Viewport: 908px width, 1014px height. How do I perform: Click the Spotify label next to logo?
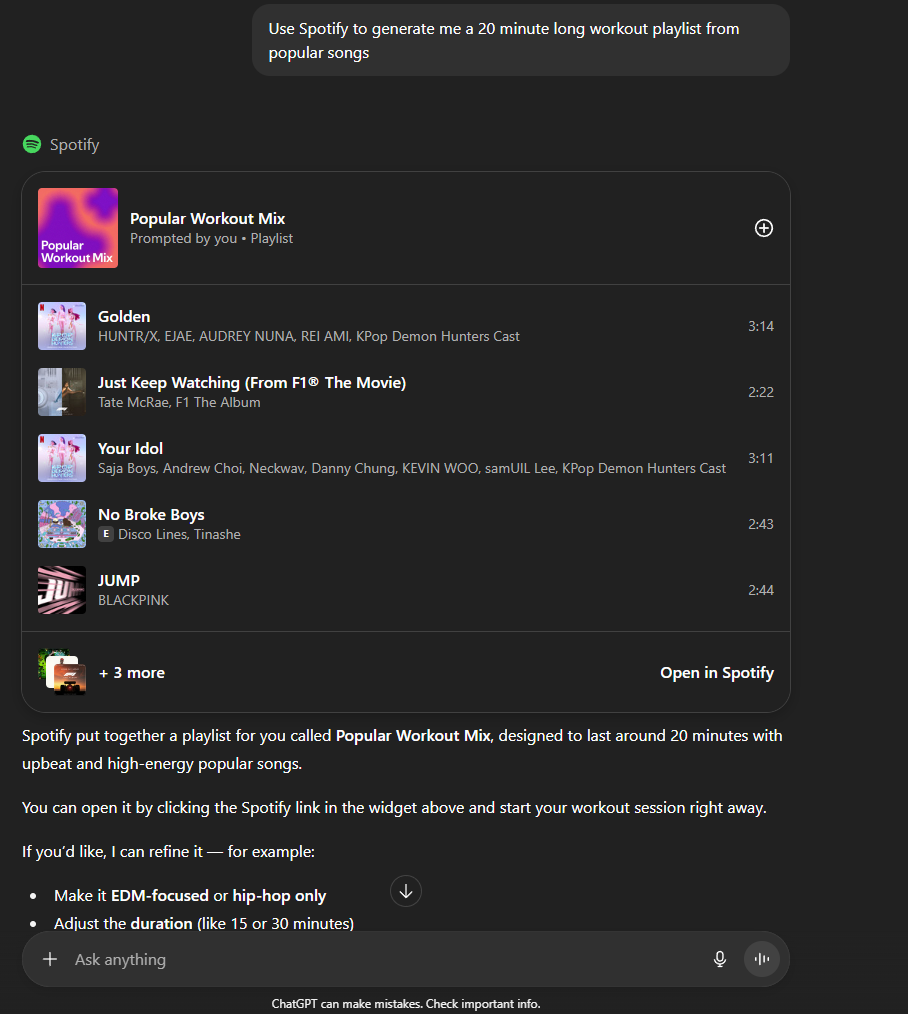tap(74, 145)
